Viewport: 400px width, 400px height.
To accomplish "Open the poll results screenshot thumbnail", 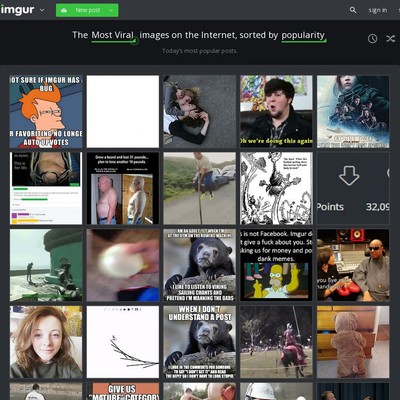I will point(46,188).
